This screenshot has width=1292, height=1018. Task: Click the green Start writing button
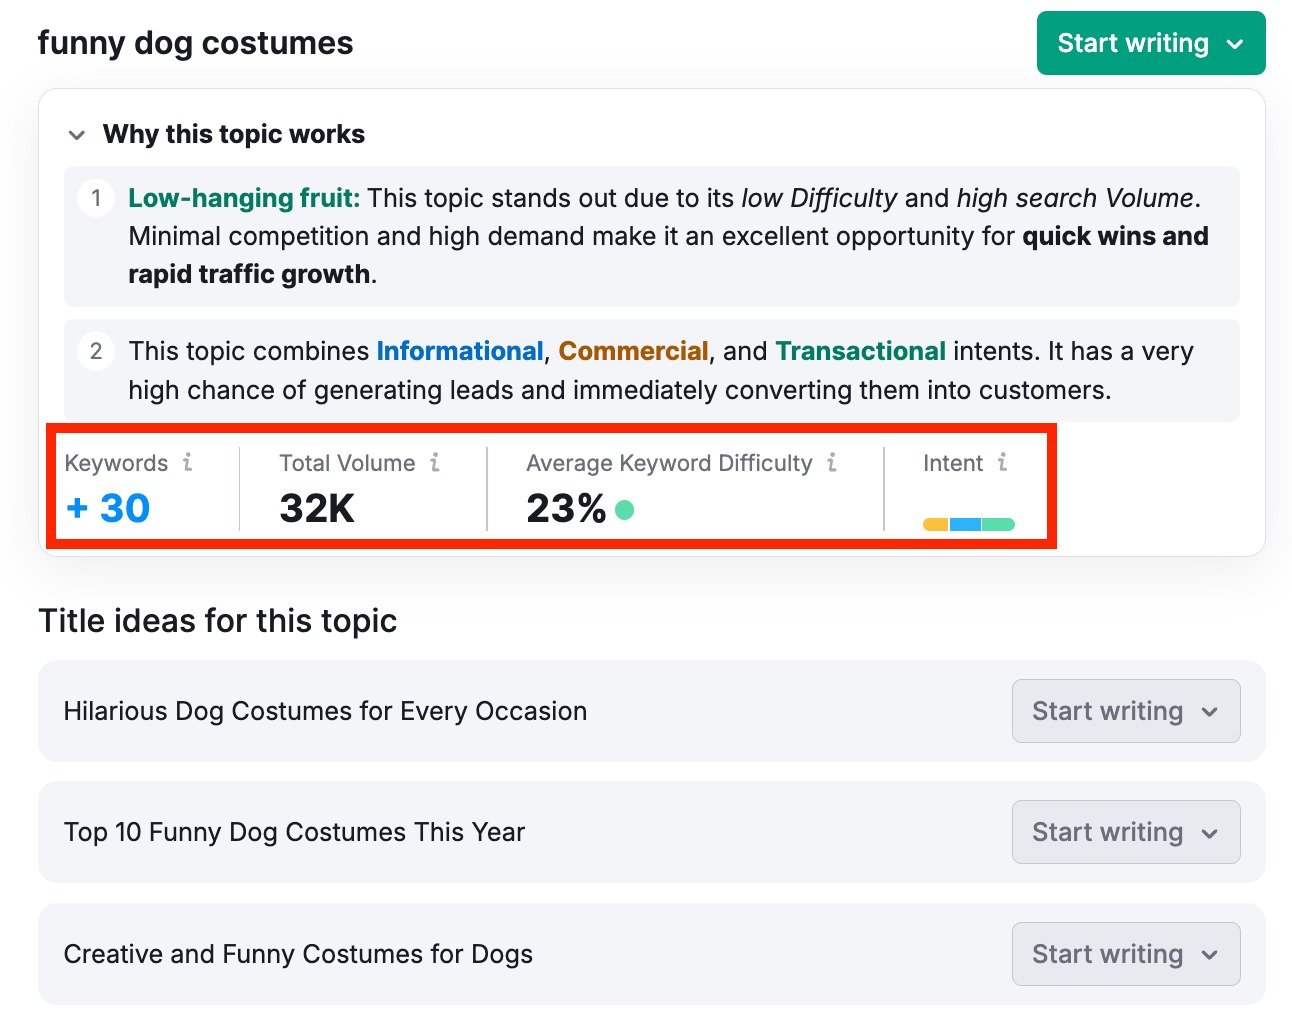(1131, 43)
